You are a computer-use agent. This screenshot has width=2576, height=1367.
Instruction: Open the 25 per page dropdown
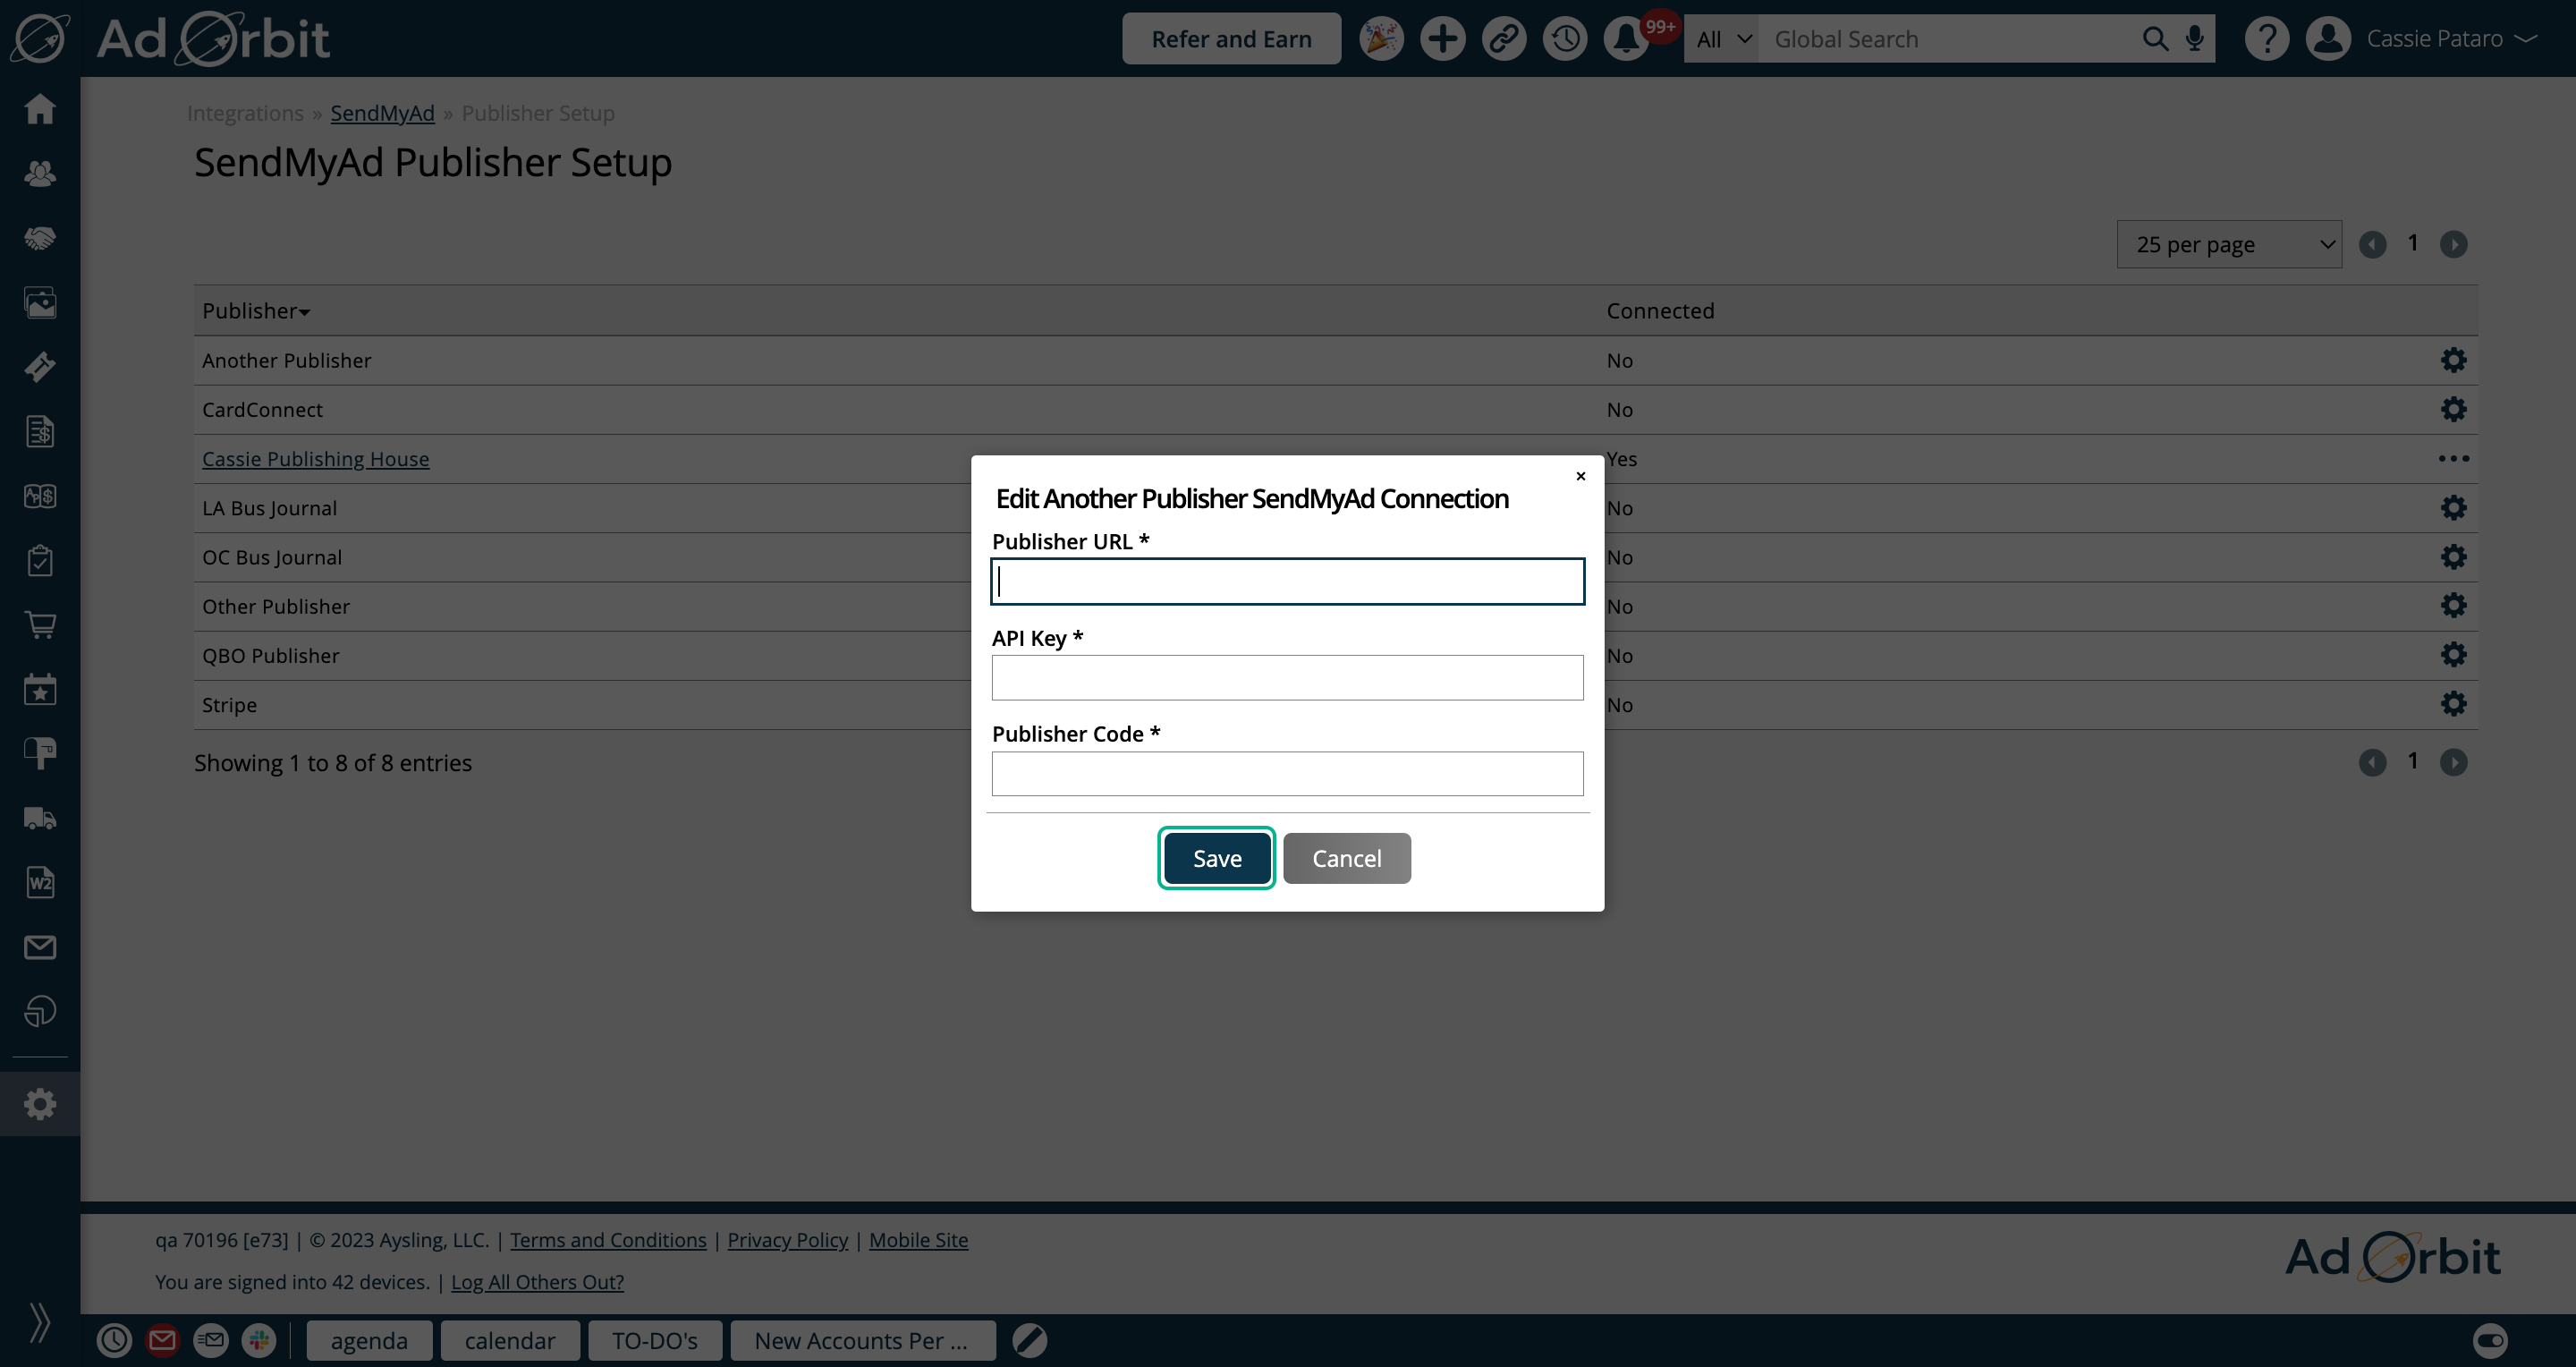coord(2229,244)
